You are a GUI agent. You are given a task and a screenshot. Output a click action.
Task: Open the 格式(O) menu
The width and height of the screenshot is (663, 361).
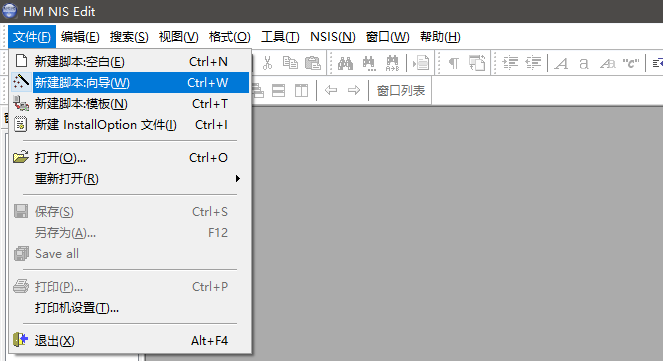click(230, 37)
